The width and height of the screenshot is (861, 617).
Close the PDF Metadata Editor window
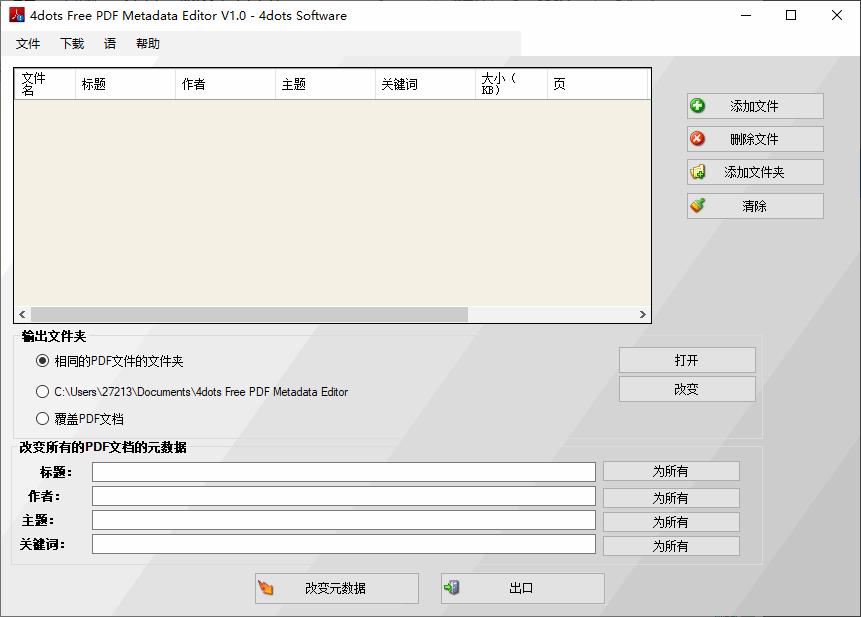coord(836,15)
